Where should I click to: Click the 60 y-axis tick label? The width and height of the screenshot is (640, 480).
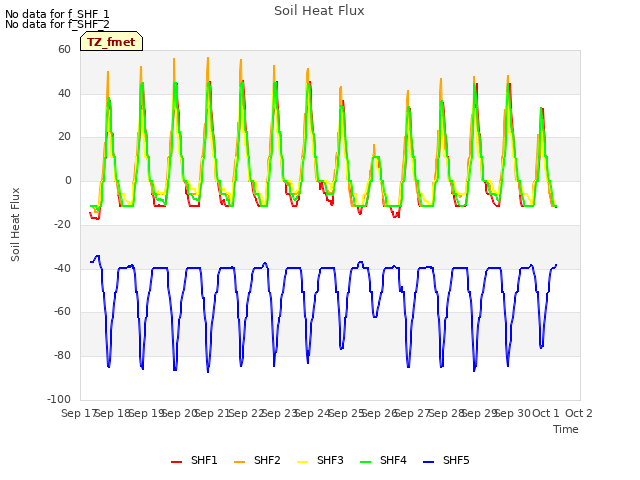[x=64, y=49]
